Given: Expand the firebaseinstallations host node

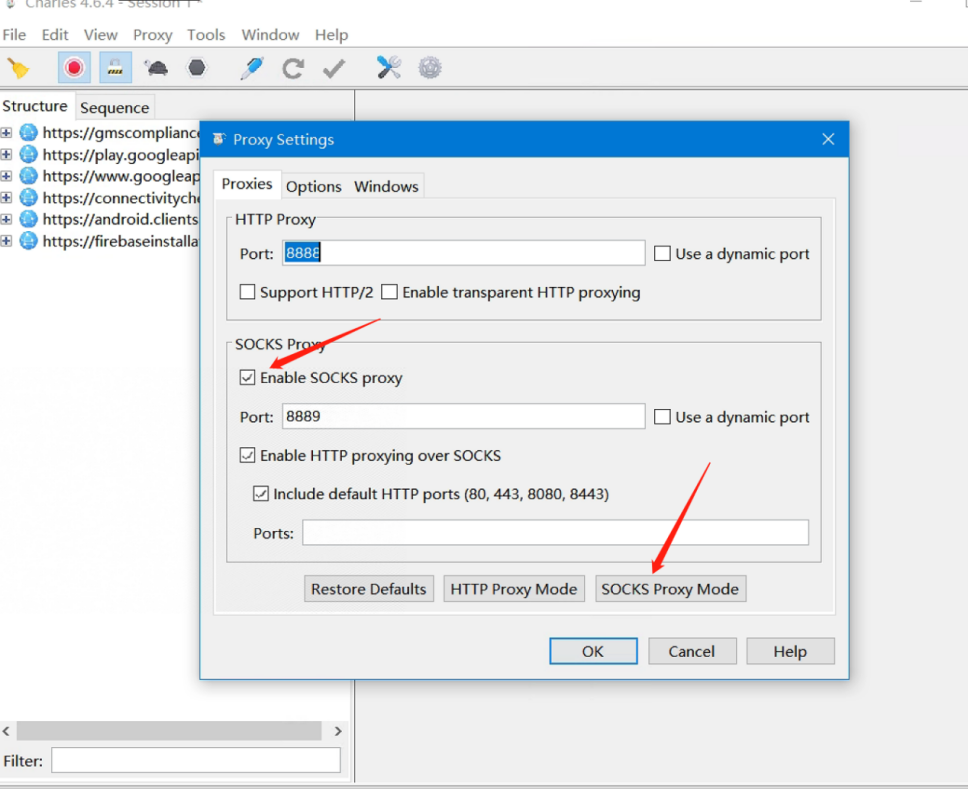Looking at the screenshot, I should (x=6, y=240).
